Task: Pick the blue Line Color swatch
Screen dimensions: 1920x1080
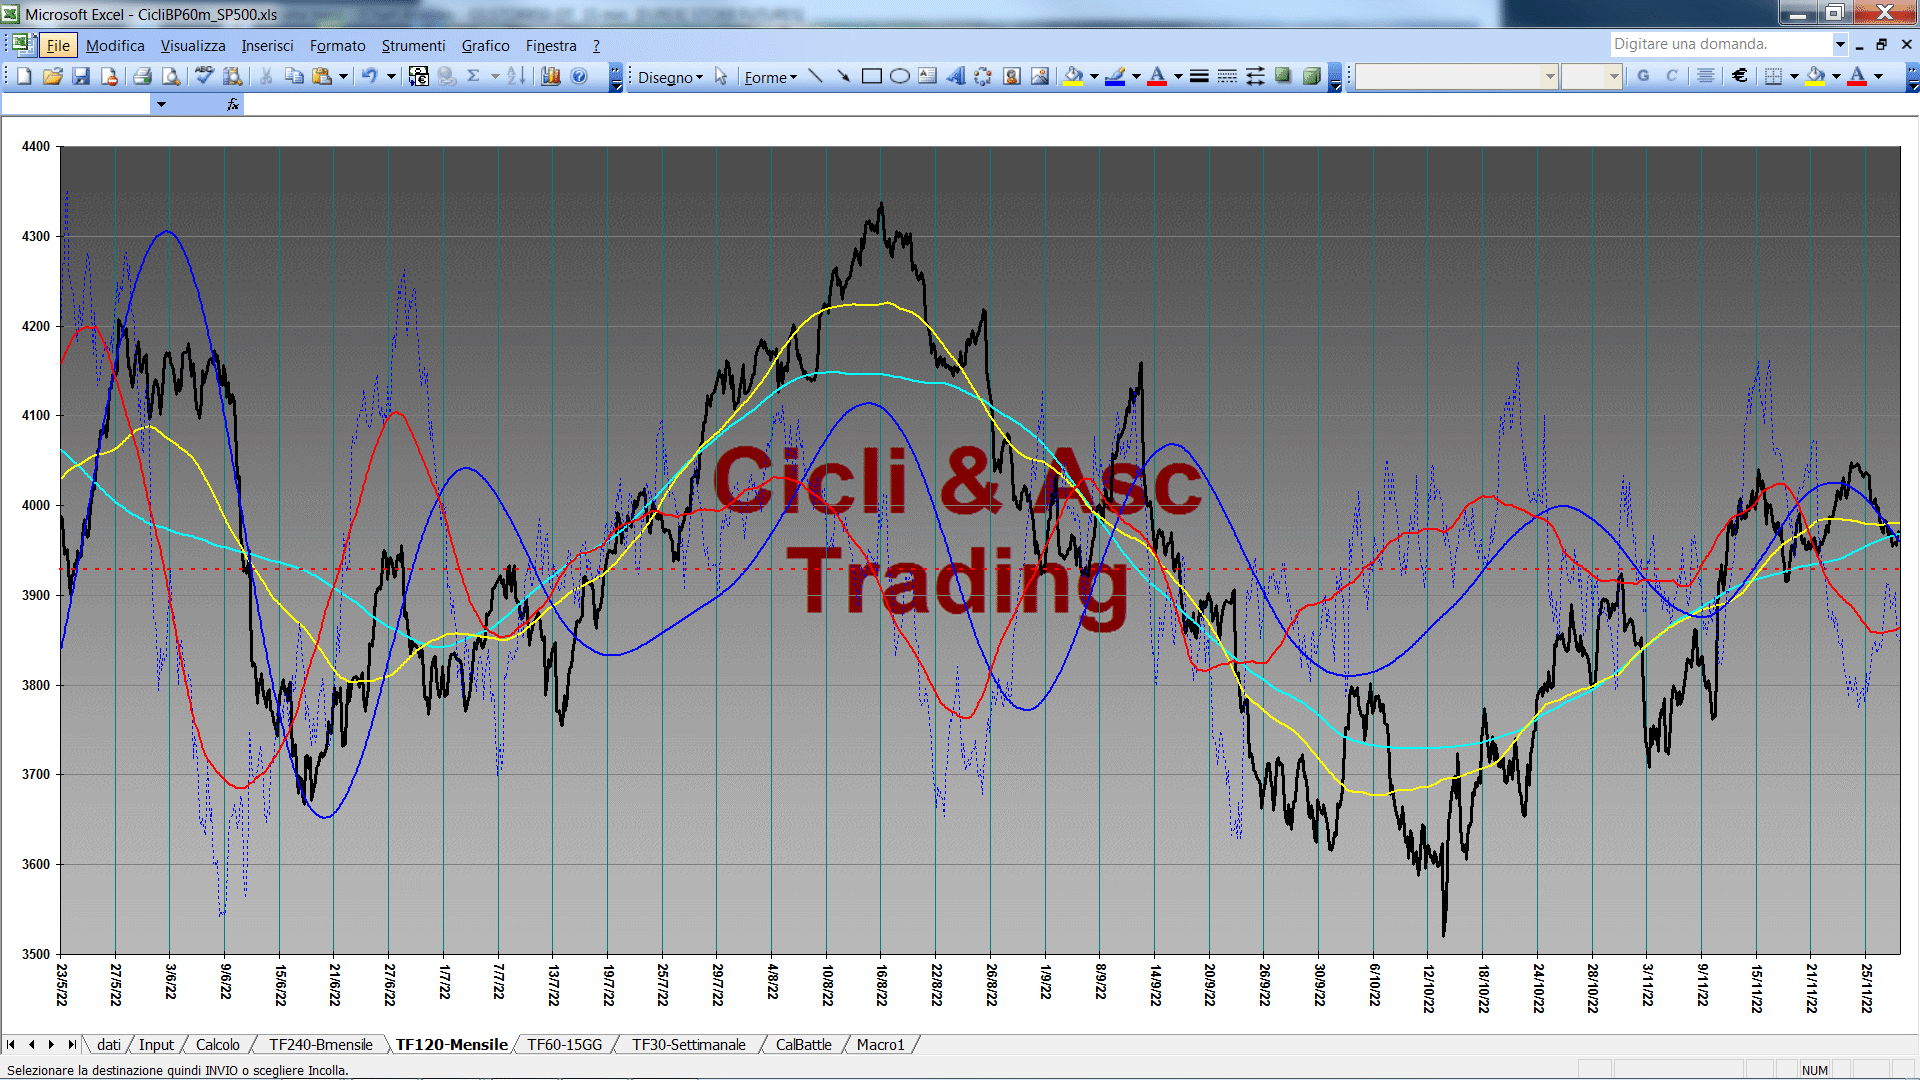Action: (1116, 76)
